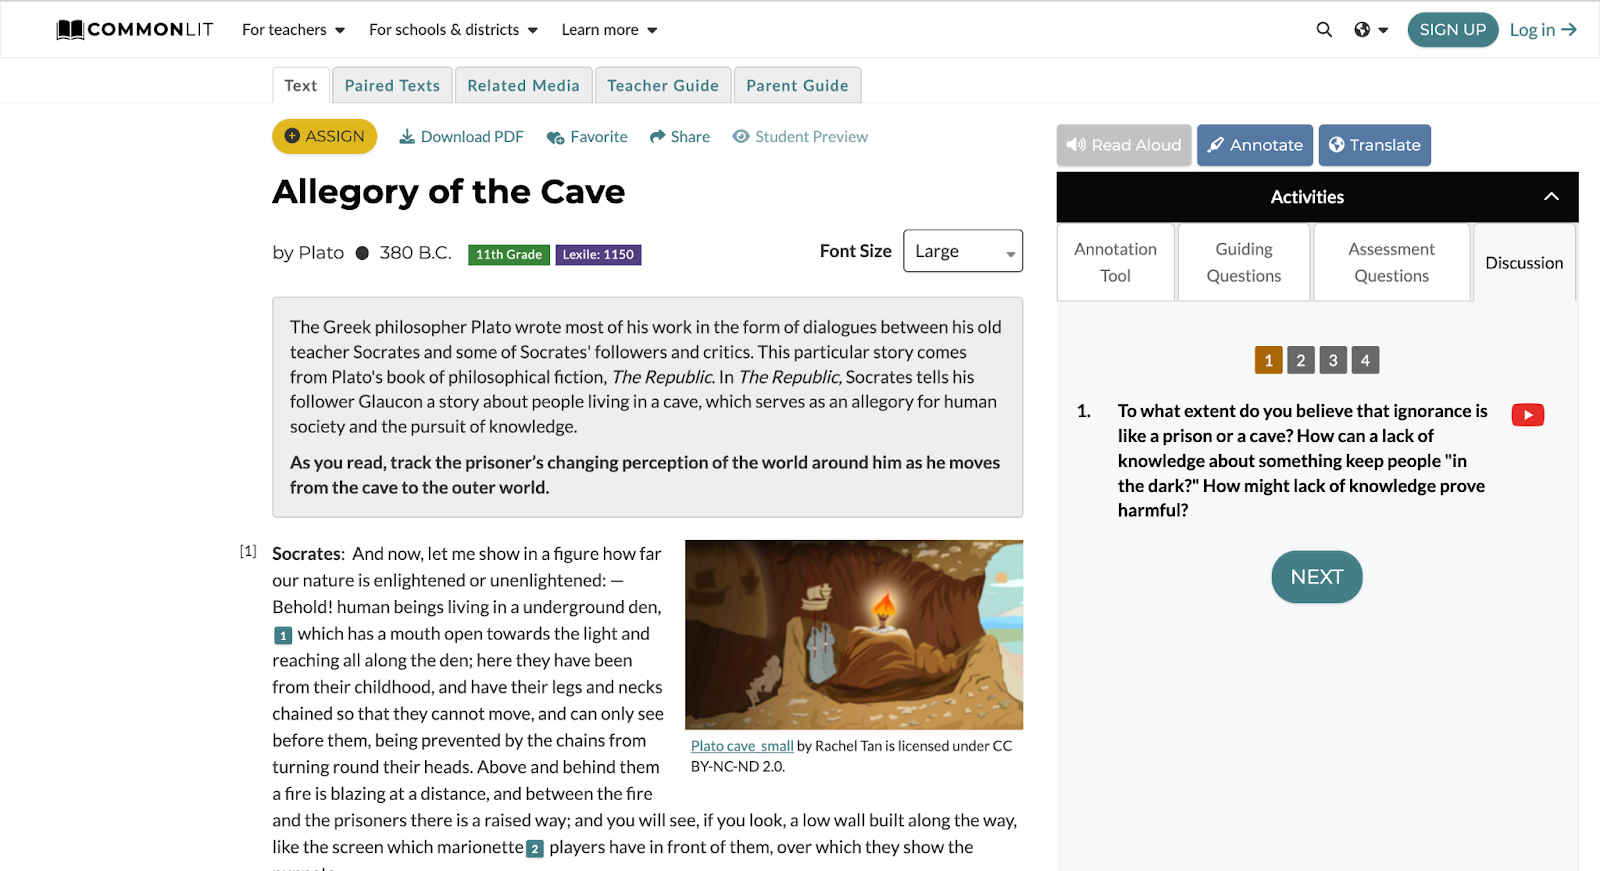Viewport: 1600px width, 871px height.
Task: Open Student Preview
Action: 800,137
